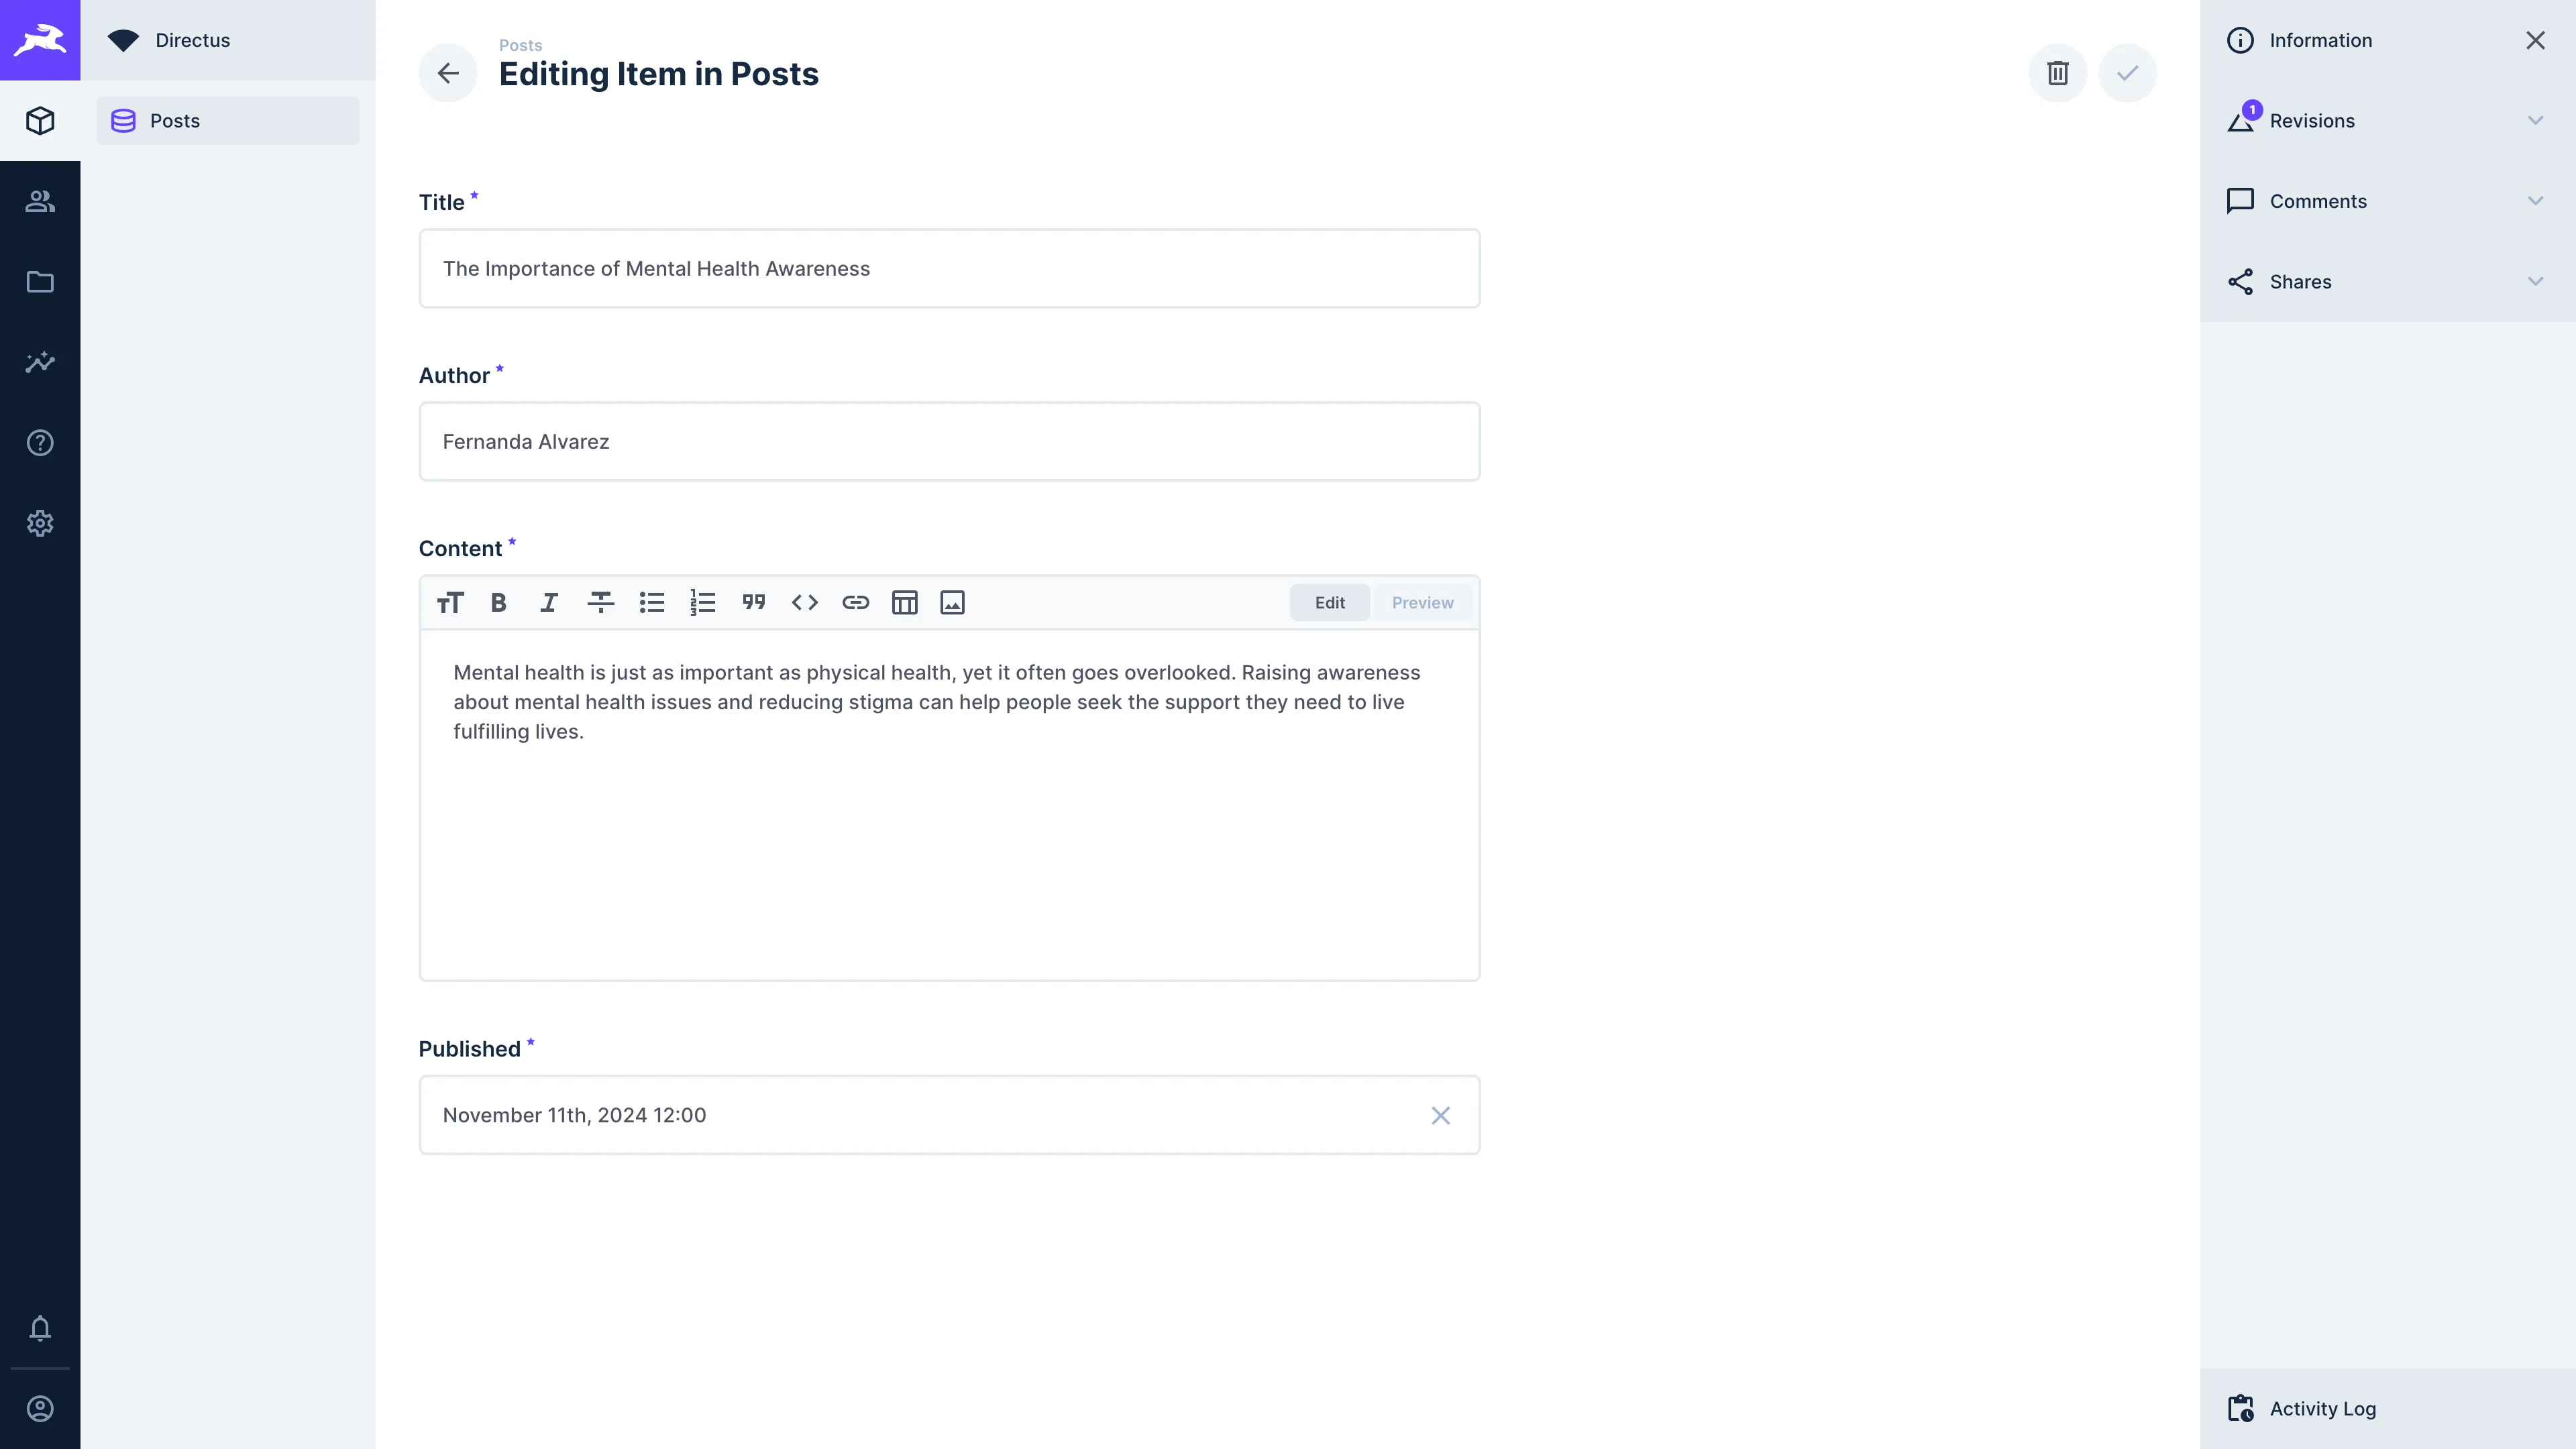Image resolution: width=2576 pixels, height=1449 pixels.
Task: Open the Insights module in sidebar
Action: [x=40, y=362]
